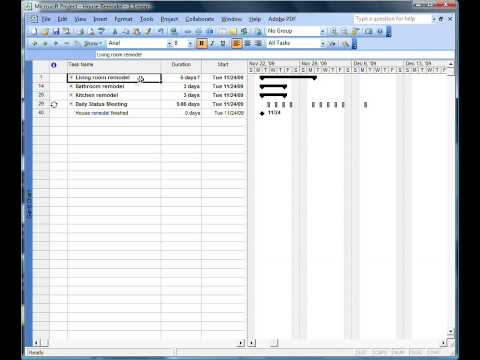Image resolution: width=480 pixels, height=360 pixels.
Task: Open the Project menu
Action: click(169, 19)
